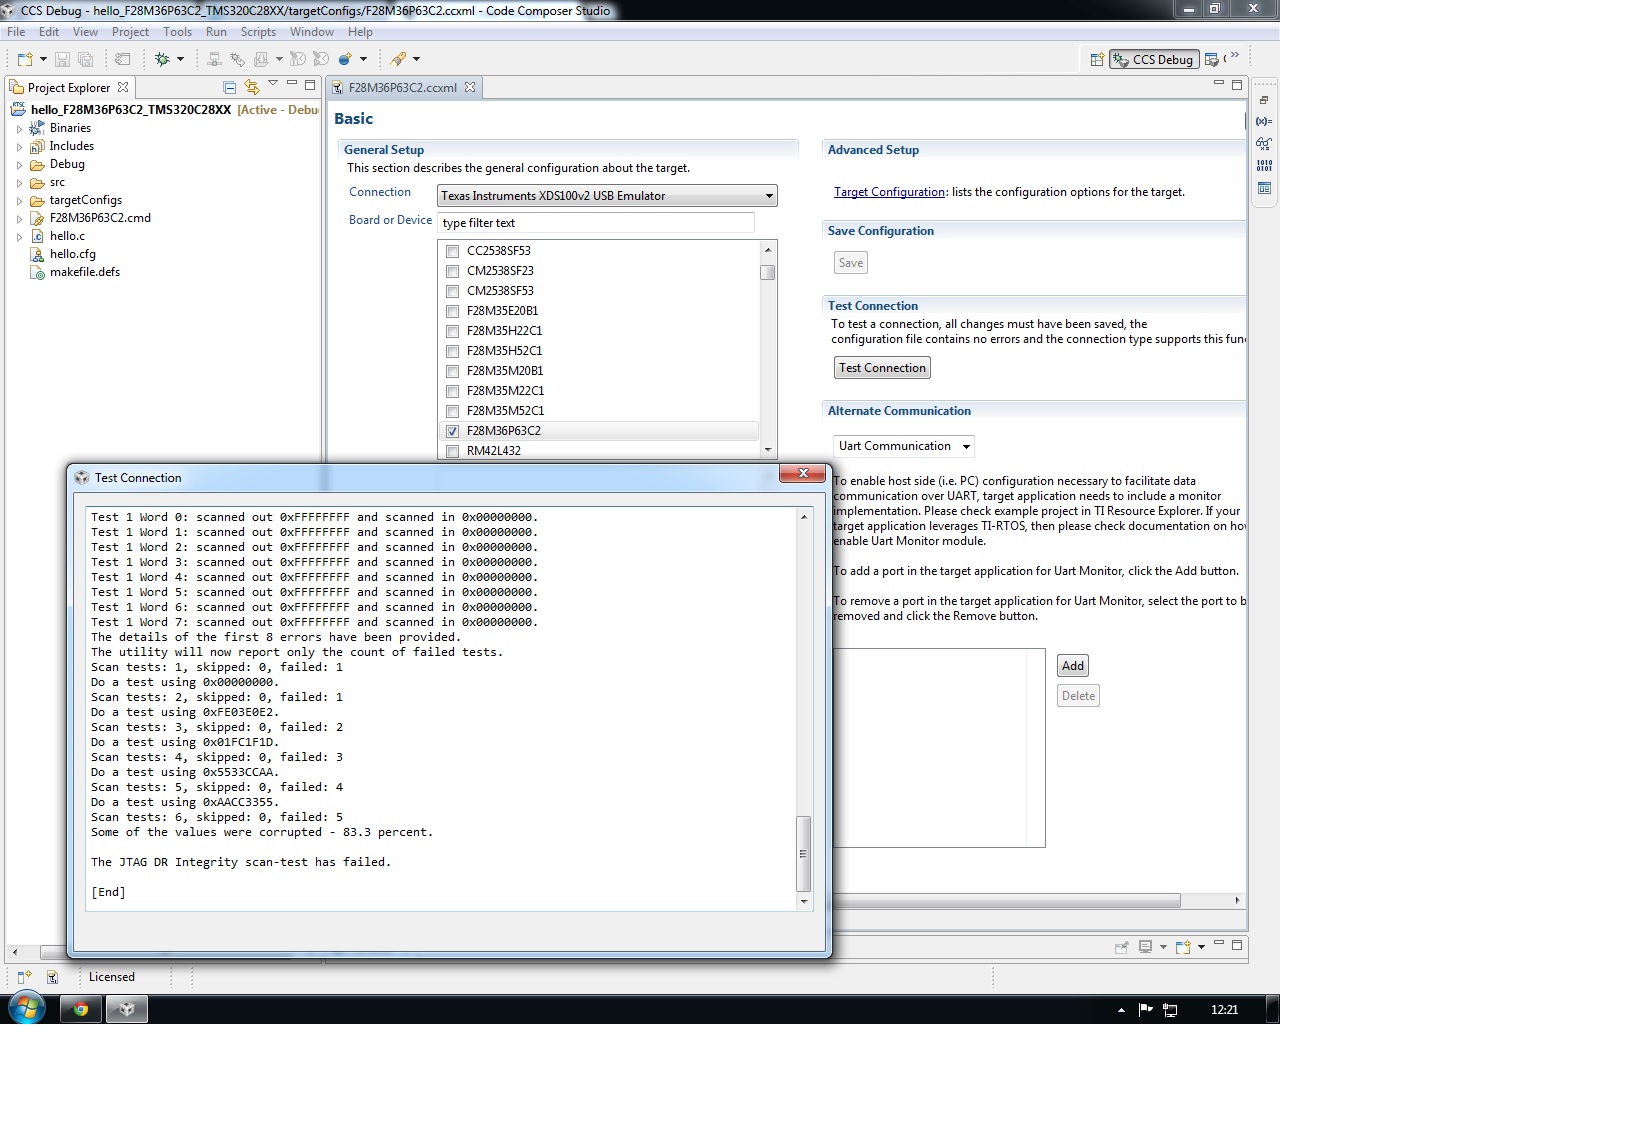Open the Connection emulator dropdown
Viewport: 1626px width, 1128px height.
(768, 195)
